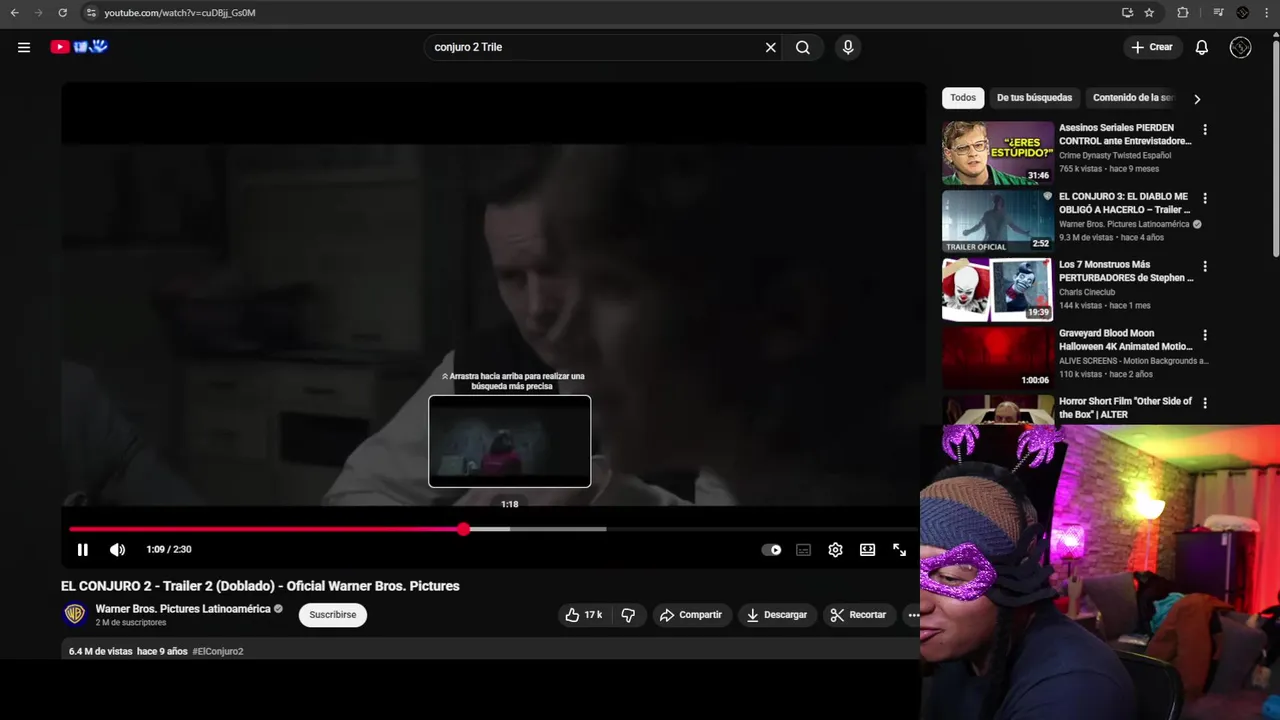
Task: Start voice search with the microphone
Action: [x=848, y=47]
